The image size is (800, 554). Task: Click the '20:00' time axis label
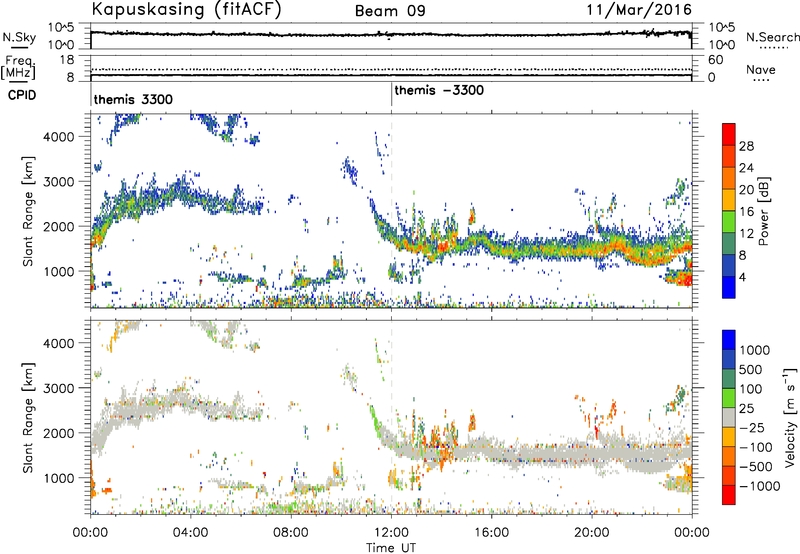pyautogui.click(x=592, y=533)
